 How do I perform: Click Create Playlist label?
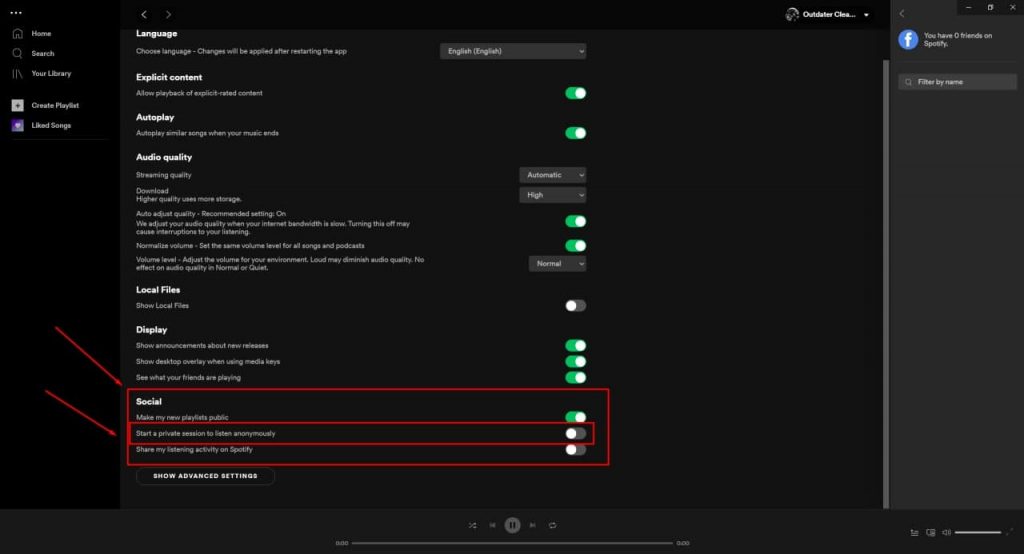[55, 105]
